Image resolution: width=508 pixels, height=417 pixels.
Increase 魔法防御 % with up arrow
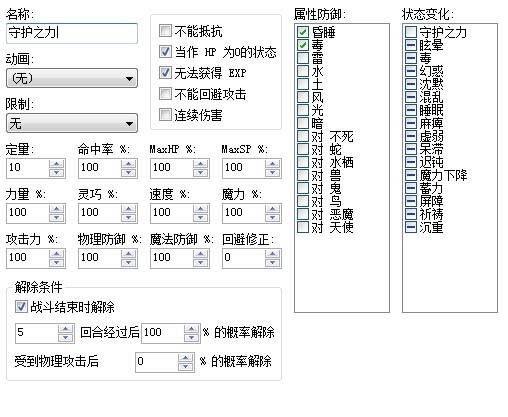pos(200,254)
